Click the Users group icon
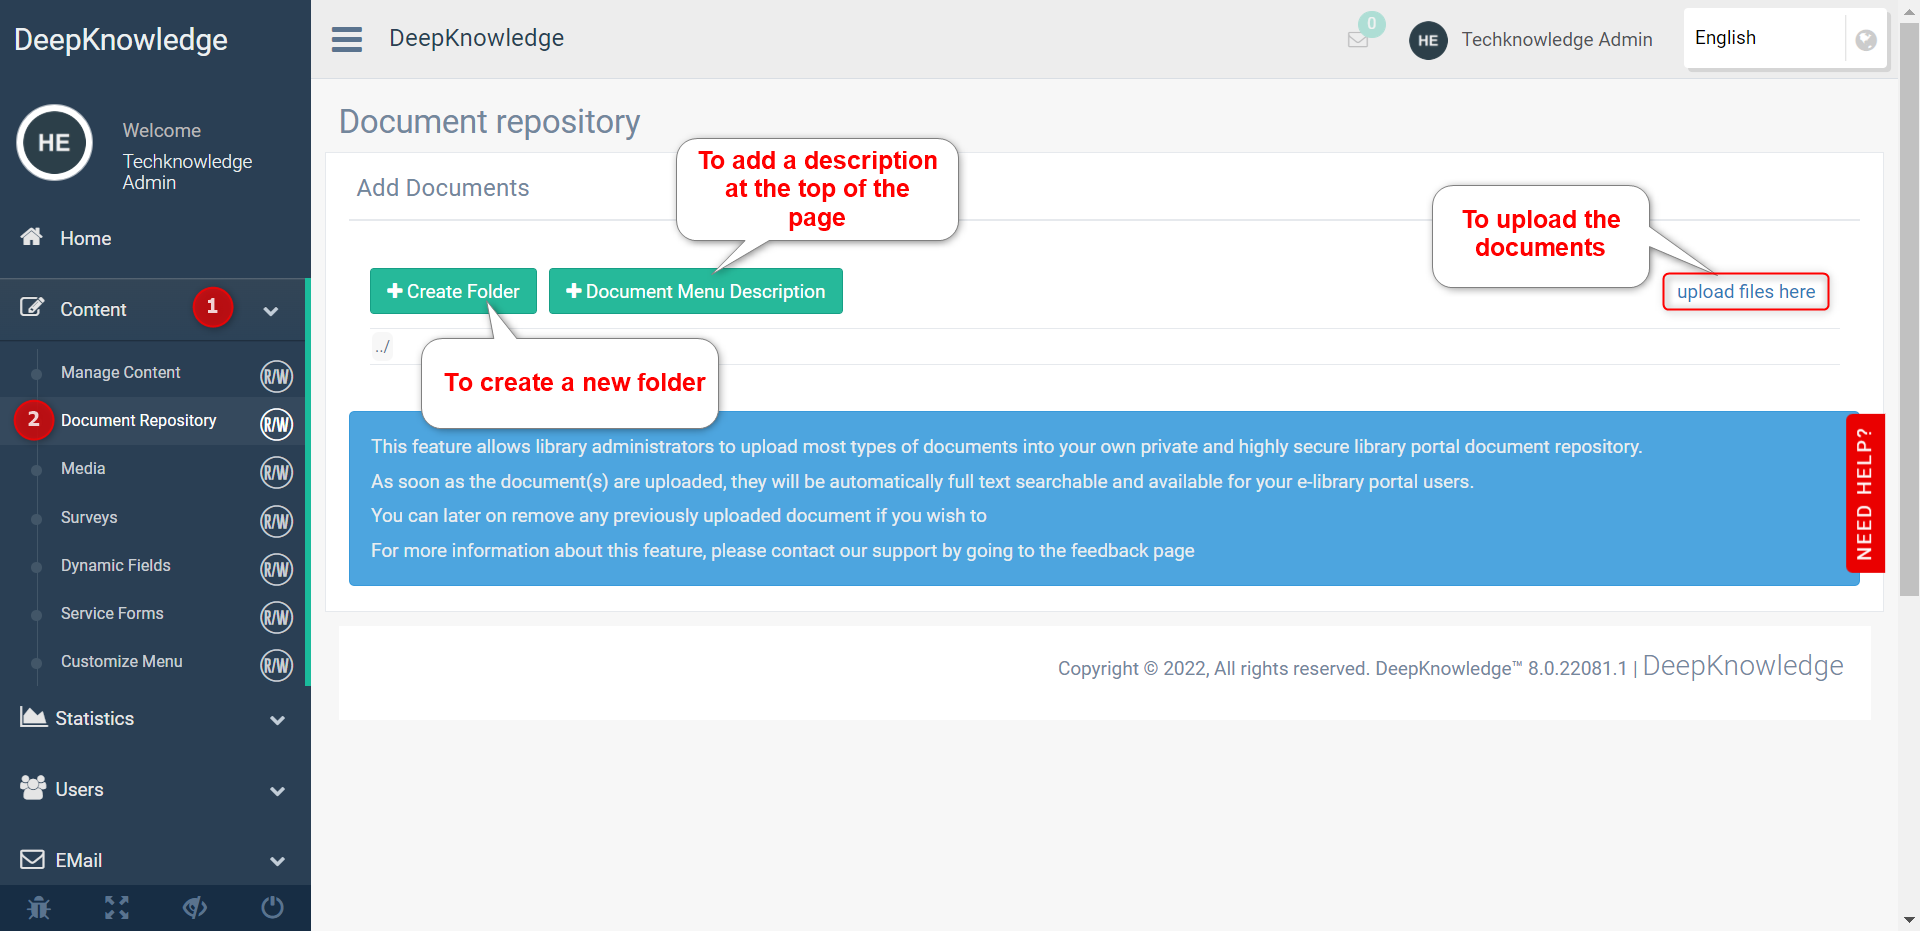This screenshot has height=931, width=1920. (33, 788)
